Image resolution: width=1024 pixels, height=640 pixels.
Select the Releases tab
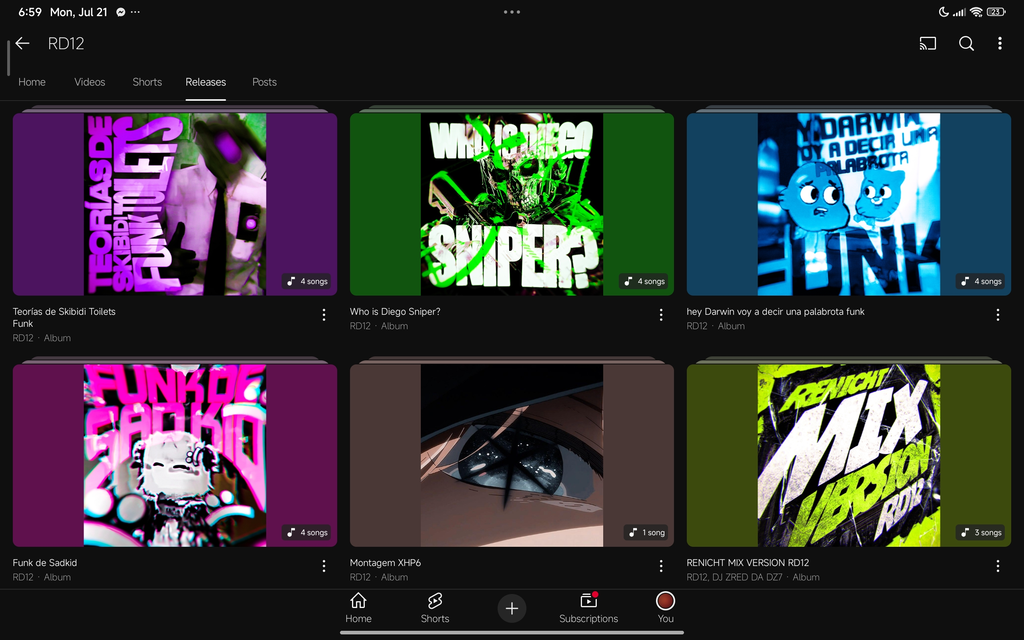click(206, 82)
